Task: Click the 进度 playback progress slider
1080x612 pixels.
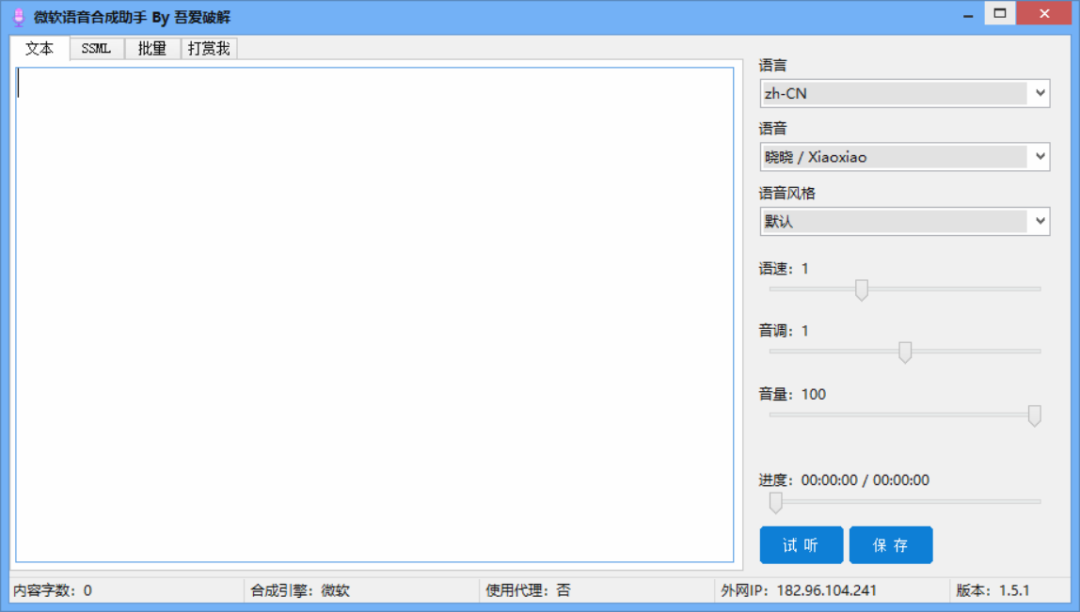Action: [x=775, y=503]
